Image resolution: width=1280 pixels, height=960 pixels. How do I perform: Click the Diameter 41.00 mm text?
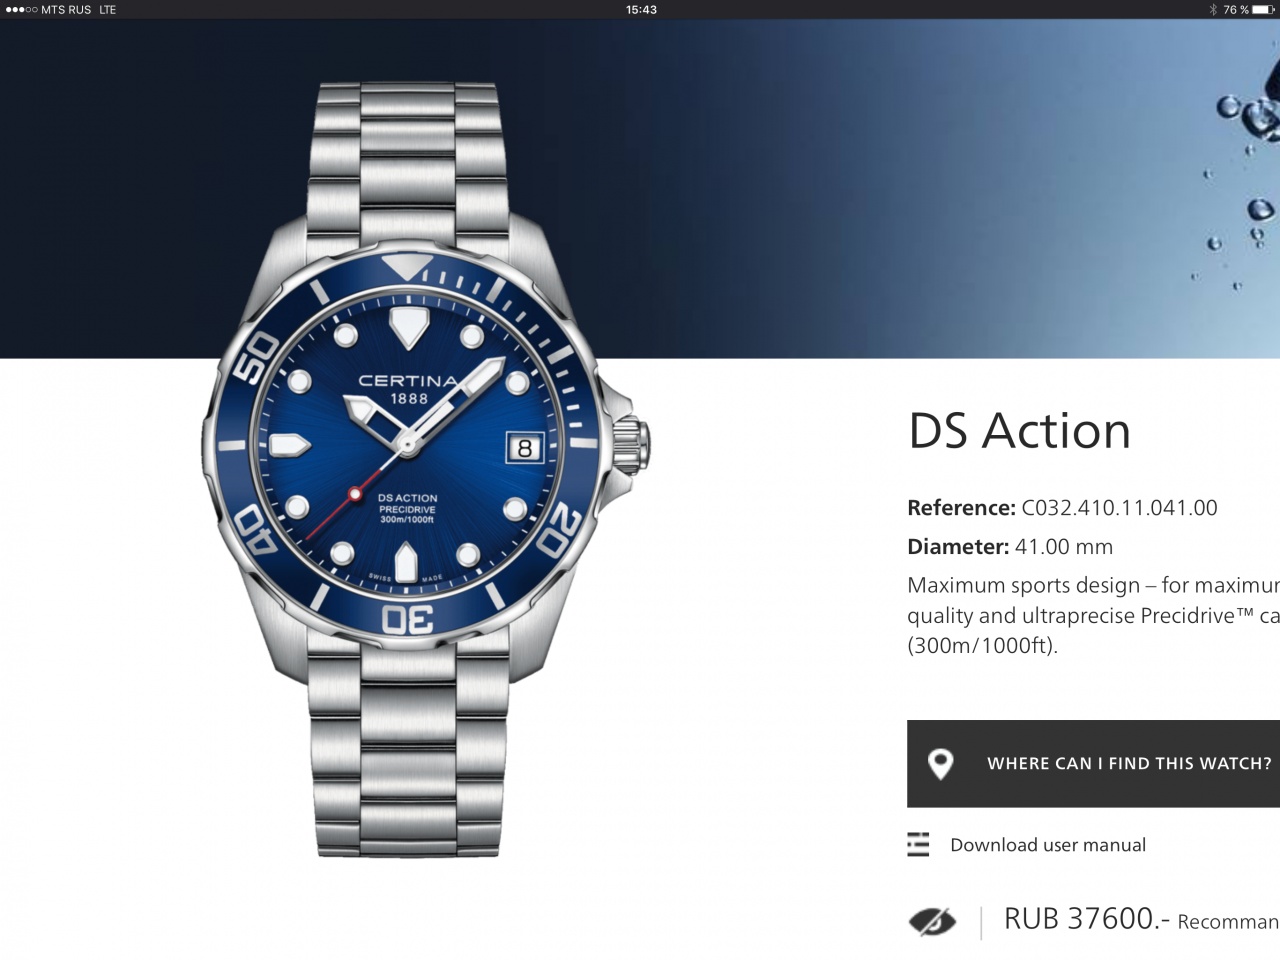tap(1010, 547)
